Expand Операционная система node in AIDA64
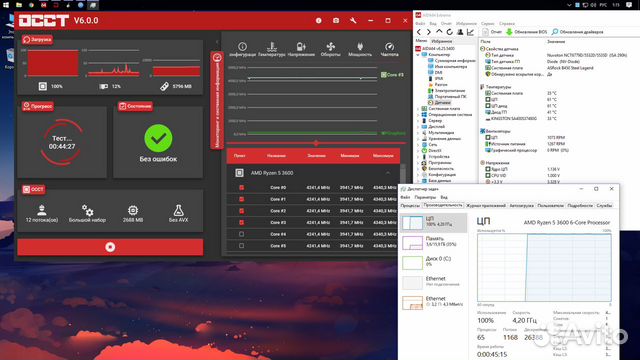 pos(418,115)
